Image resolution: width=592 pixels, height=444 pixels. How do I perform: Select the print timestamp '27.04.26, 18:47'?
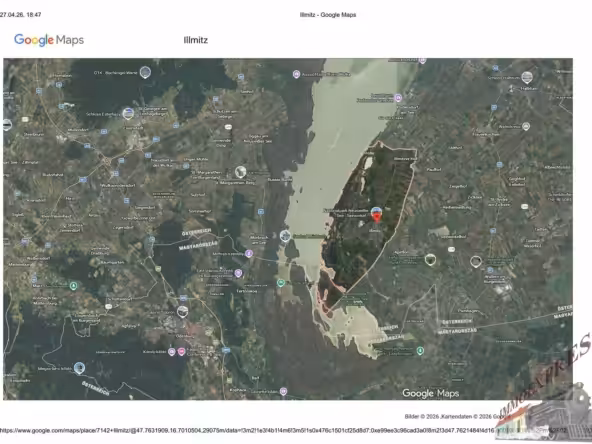pos(20,15)
